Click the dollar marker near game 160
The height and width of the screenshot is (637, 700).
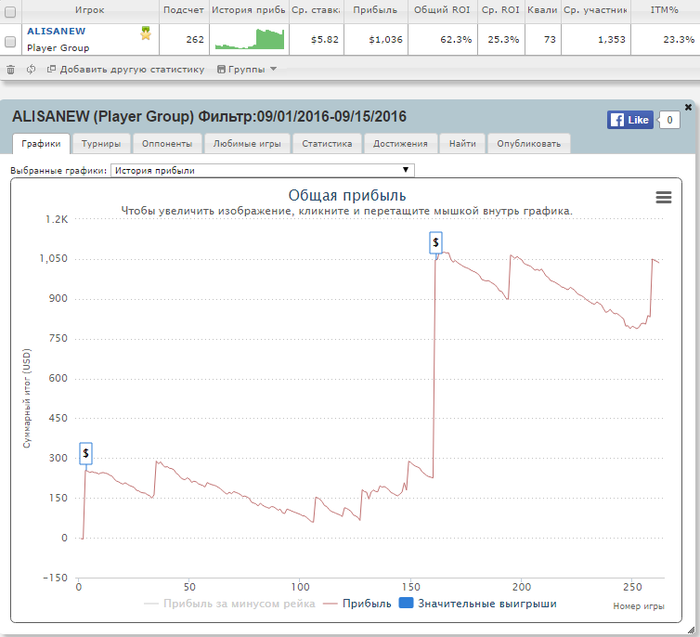(x=436, y=243)
